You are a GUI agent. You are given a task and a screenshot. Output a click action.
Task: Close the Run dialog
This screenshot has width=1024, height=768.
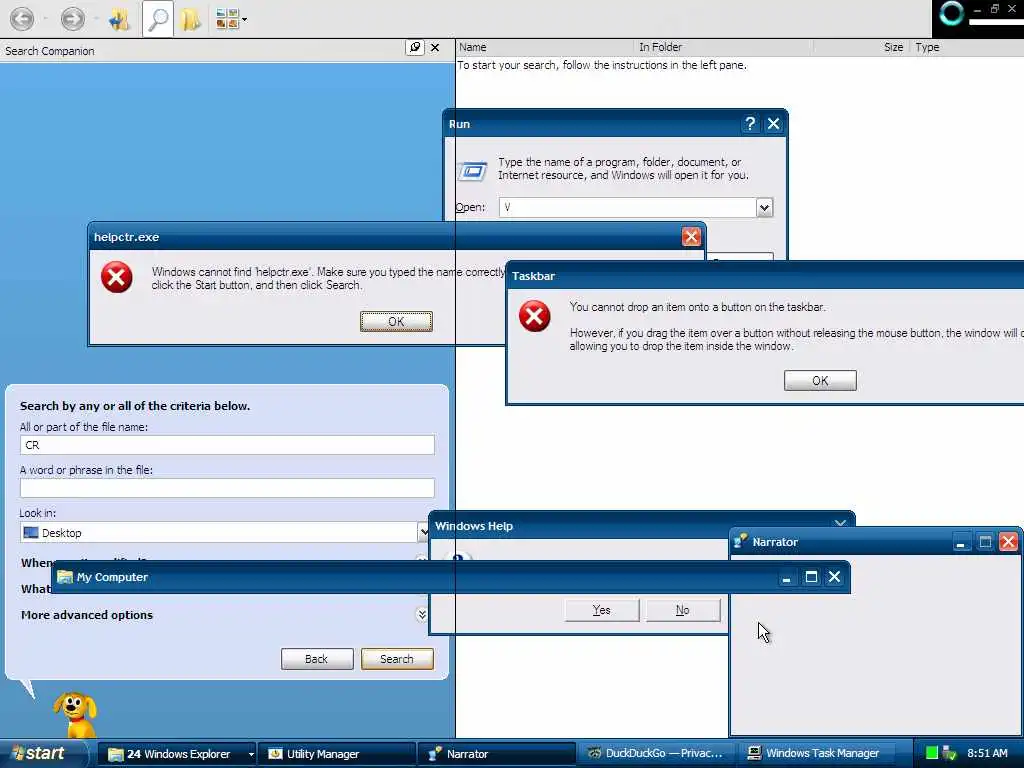pos(773,124)
